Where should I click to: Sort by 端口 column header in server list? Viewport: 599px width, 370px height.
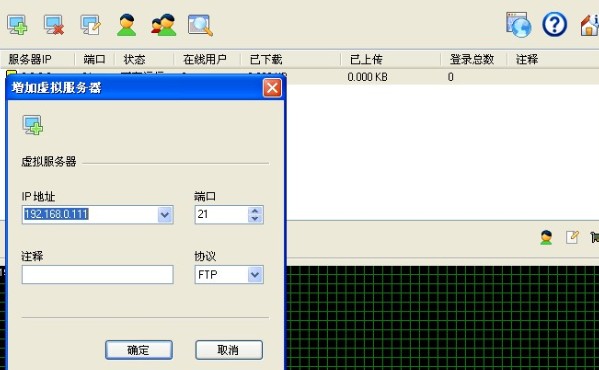(94, 60)
